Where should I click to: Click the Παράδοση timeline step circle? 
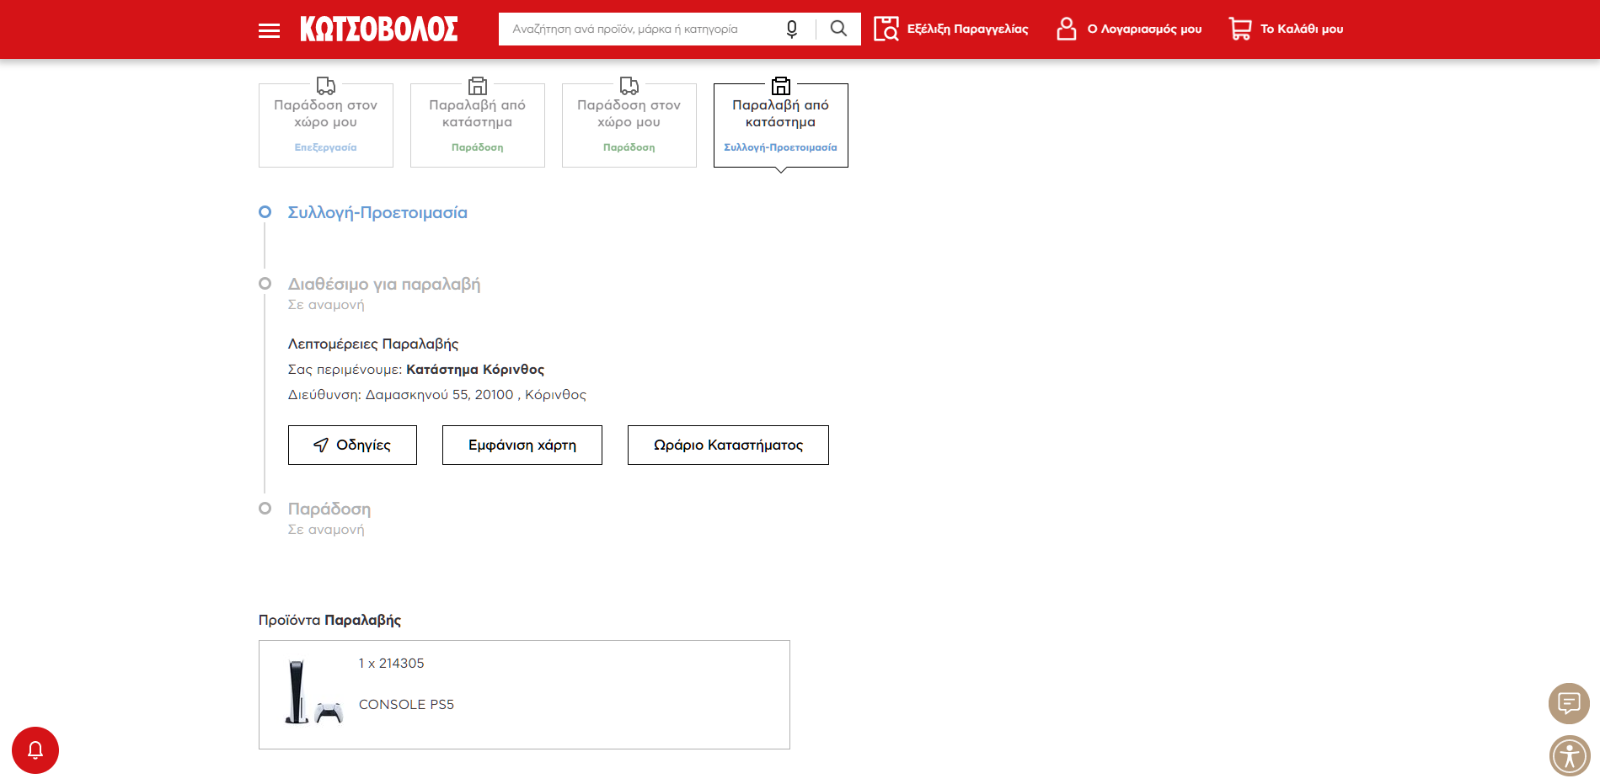tap(265, 509)
